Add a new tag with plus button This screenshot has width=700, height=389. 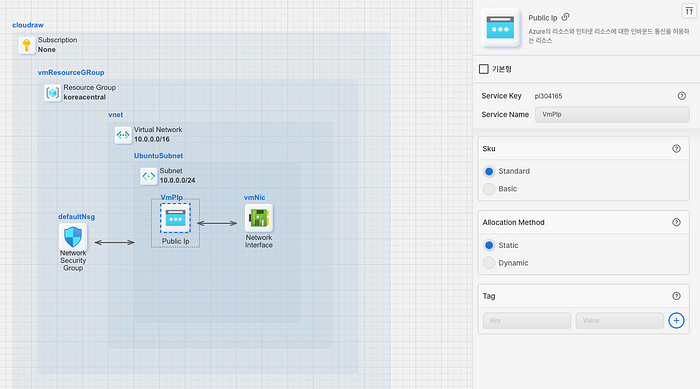(676, 320)
